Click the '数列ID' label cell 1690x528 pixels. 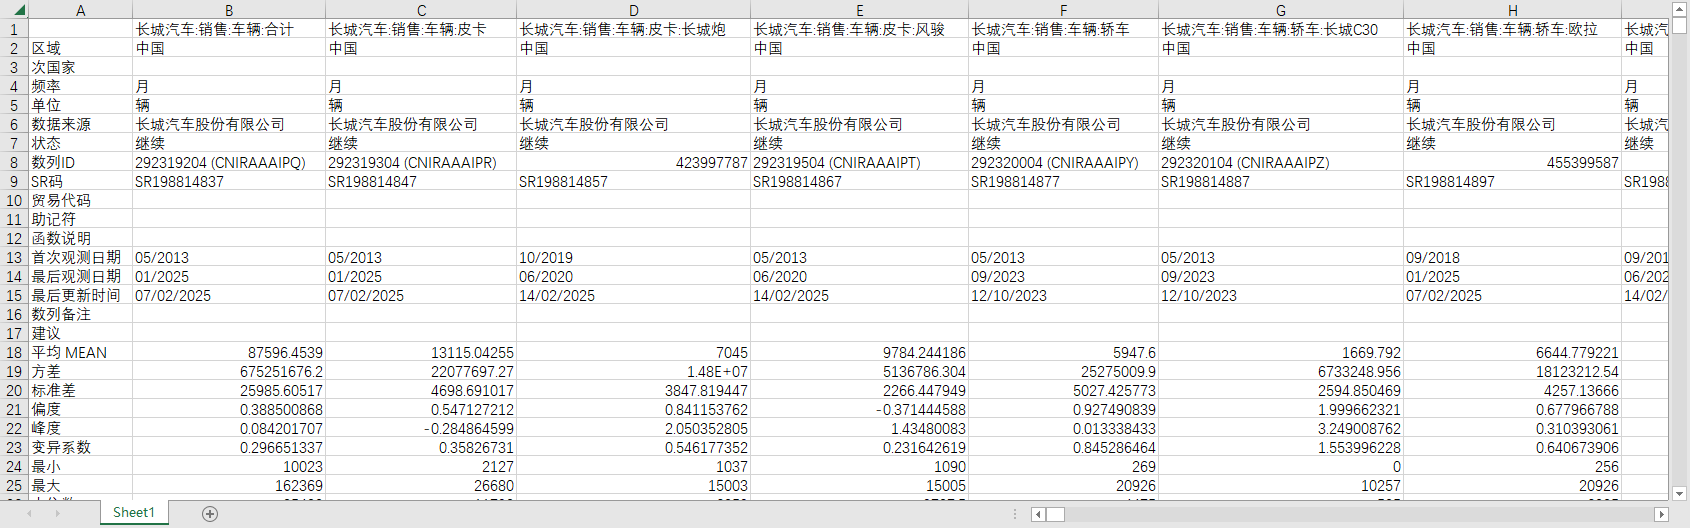pyautogui.click(x=80, y=162)
